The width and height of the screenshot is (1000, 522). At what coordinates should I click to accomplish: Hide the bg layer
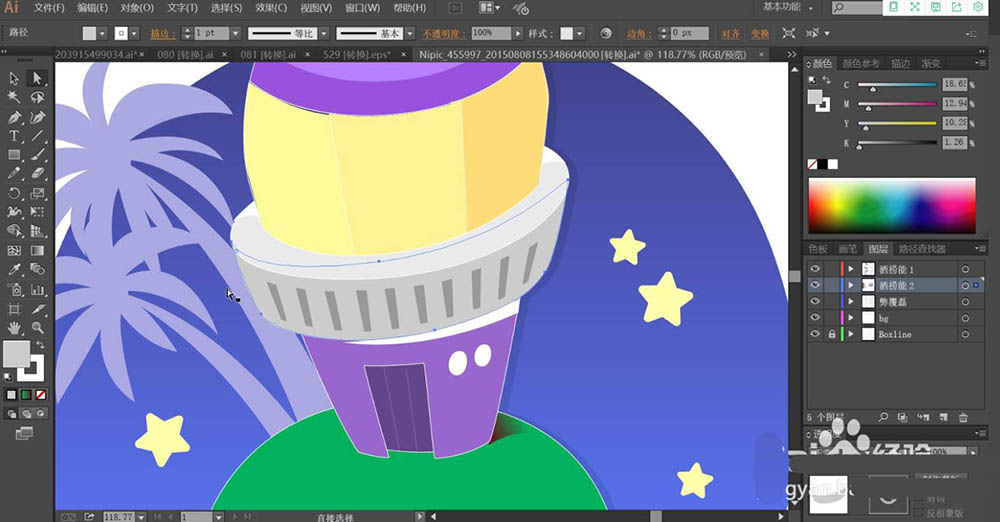click(x=815, y=318)
